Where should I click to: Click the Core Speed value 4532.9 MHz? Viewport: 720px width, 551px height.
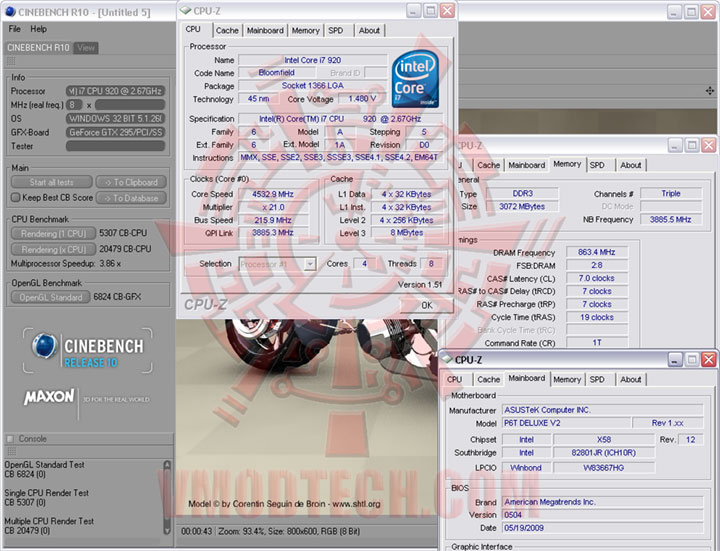point(273,194)
